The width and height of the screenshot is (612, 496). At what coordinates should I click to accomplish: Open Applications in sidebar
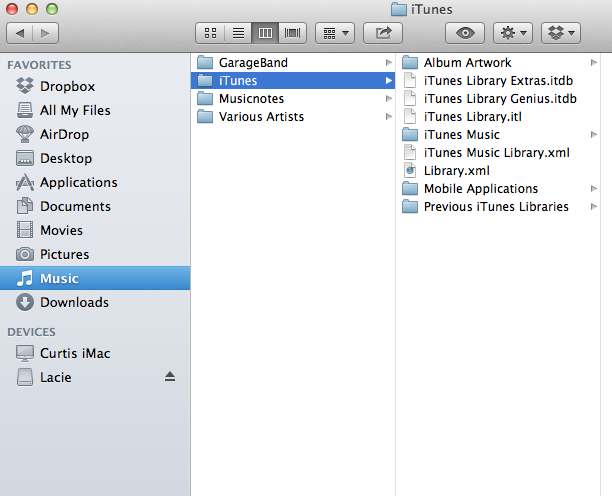[x=95, y=182]
